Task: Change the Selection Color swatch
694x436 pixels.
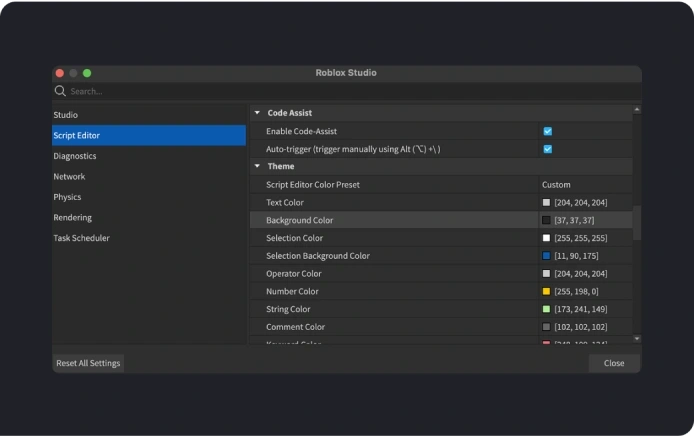Action: (546, 238)
